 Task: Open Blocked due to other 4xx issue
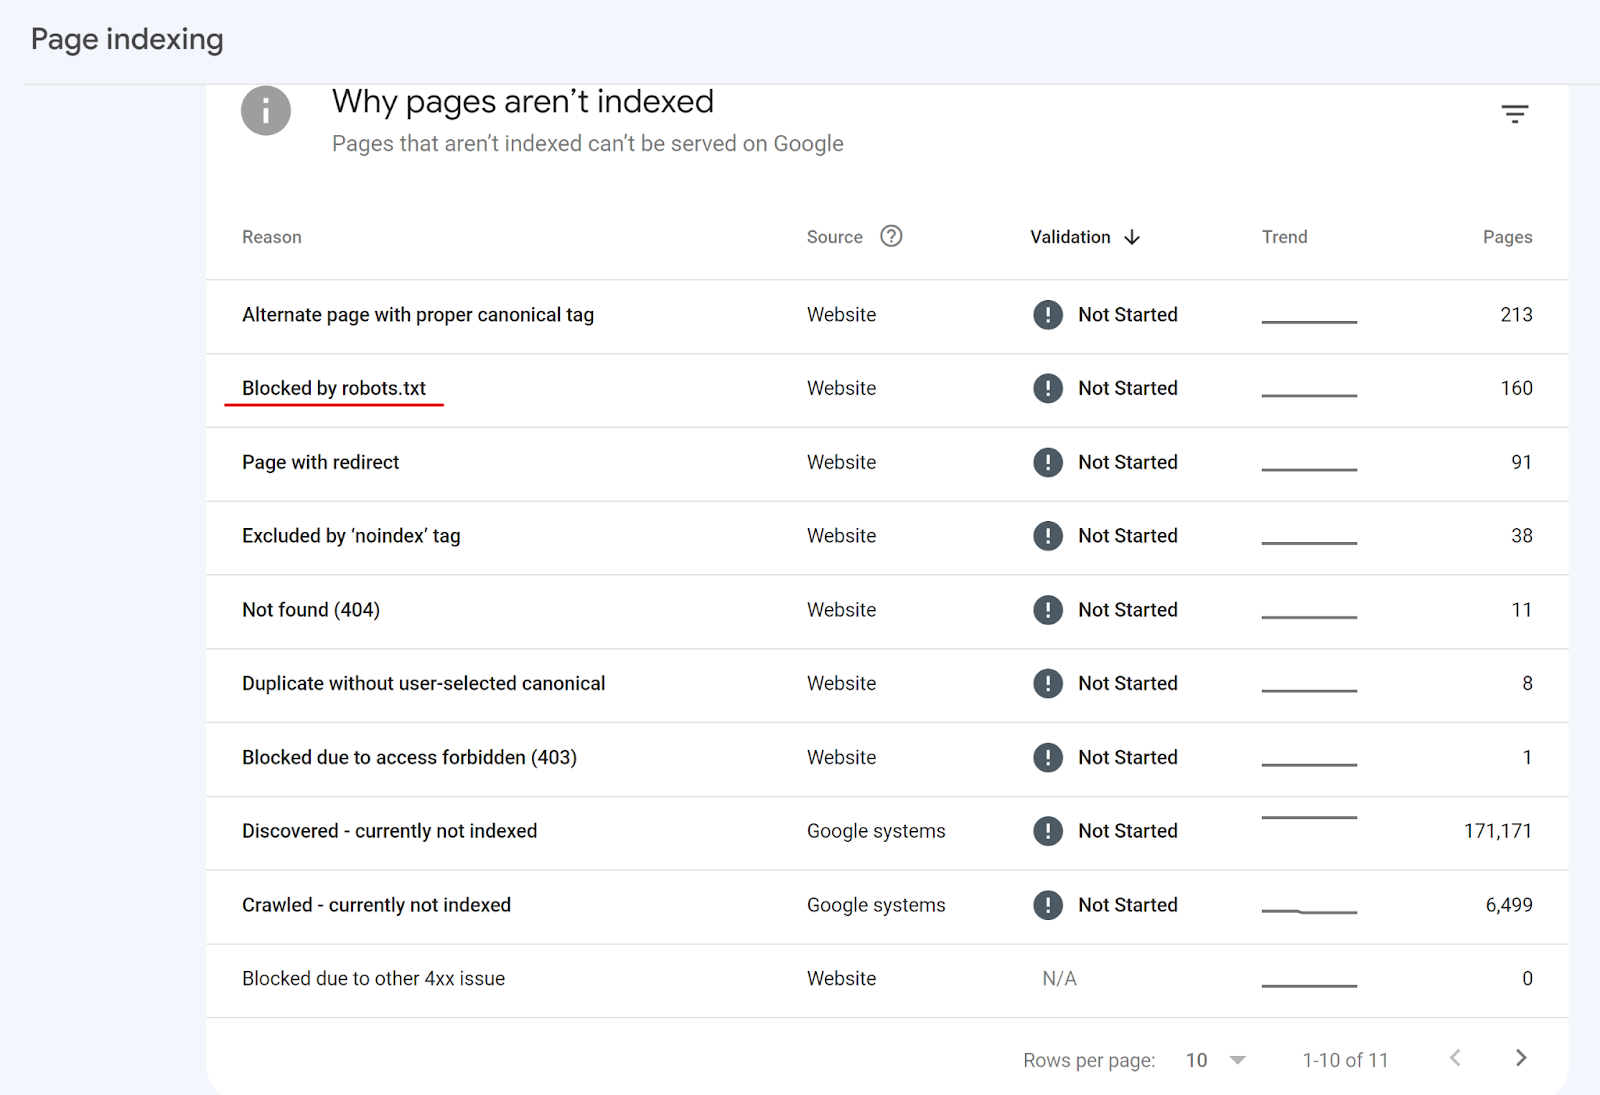pos(373,979)
